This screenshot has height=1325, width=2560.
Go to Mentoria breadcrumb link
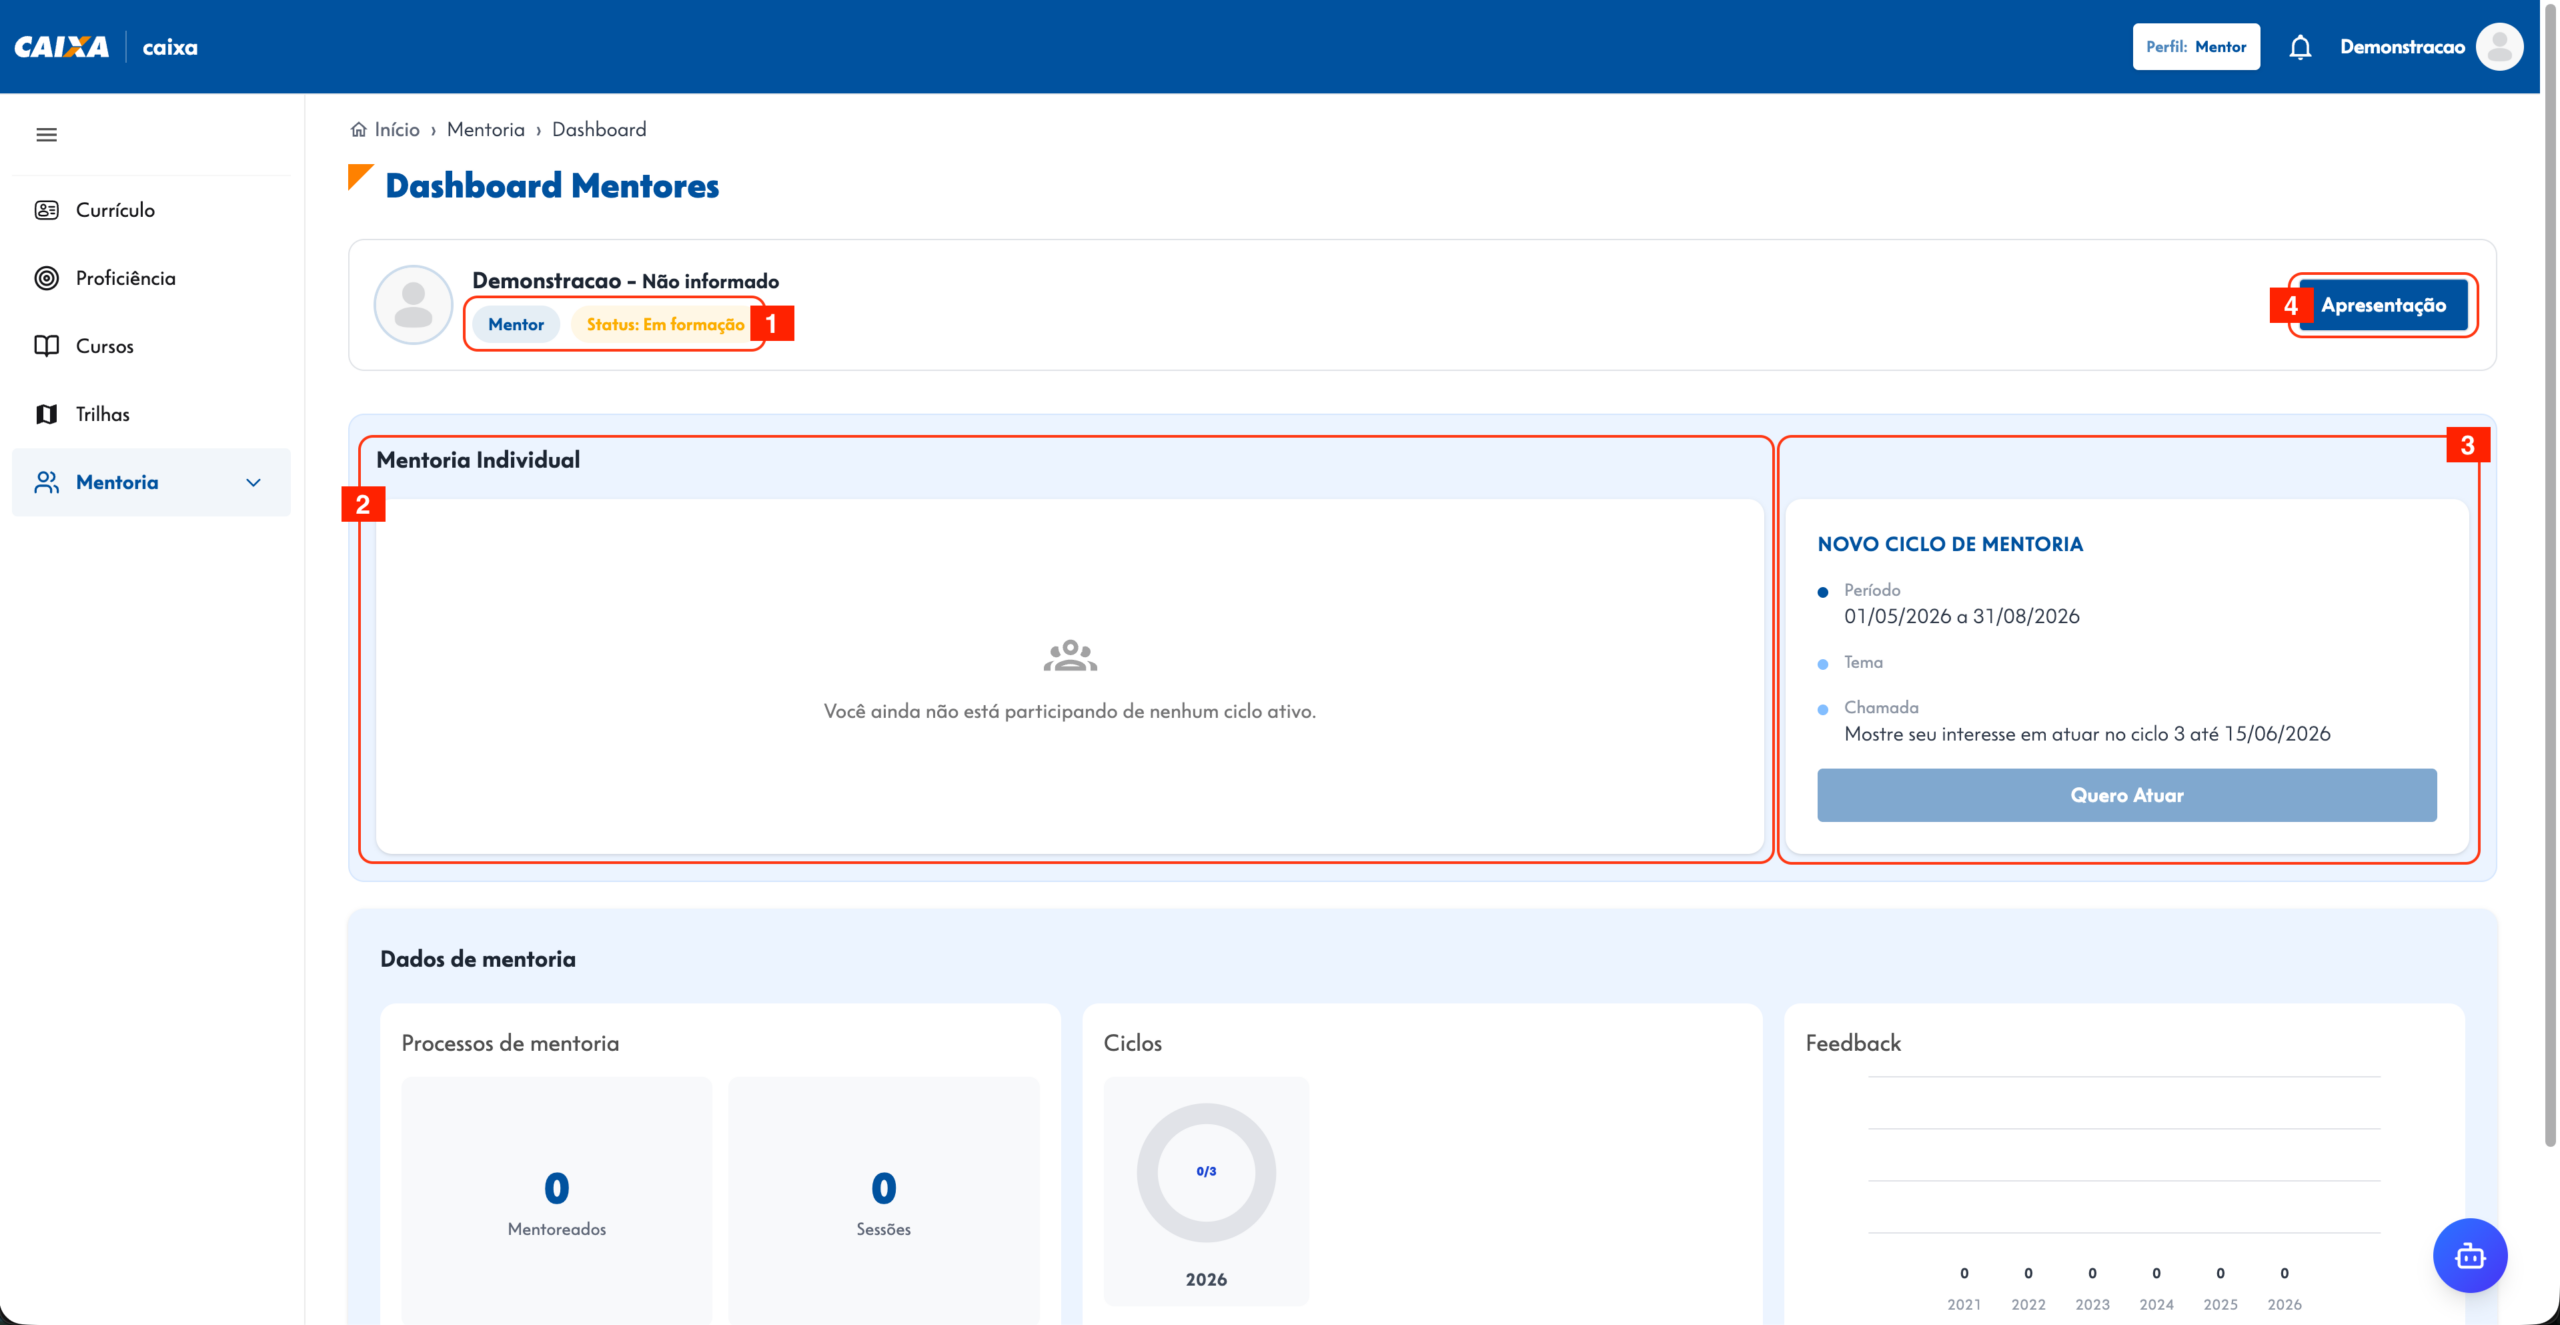pos(486,130)
